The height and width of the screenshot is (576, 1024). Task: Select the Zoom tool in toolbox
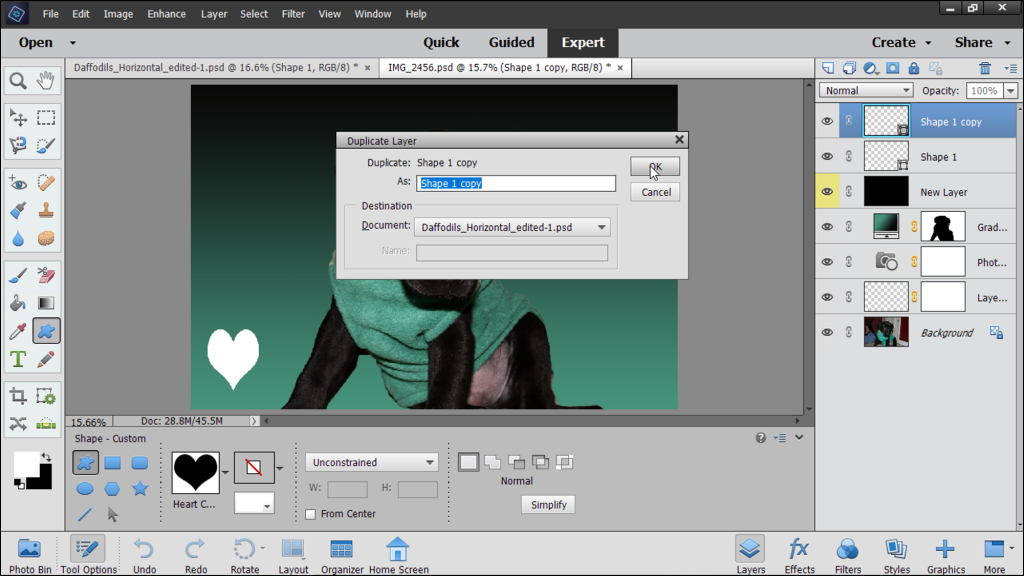tap(18, 81)
